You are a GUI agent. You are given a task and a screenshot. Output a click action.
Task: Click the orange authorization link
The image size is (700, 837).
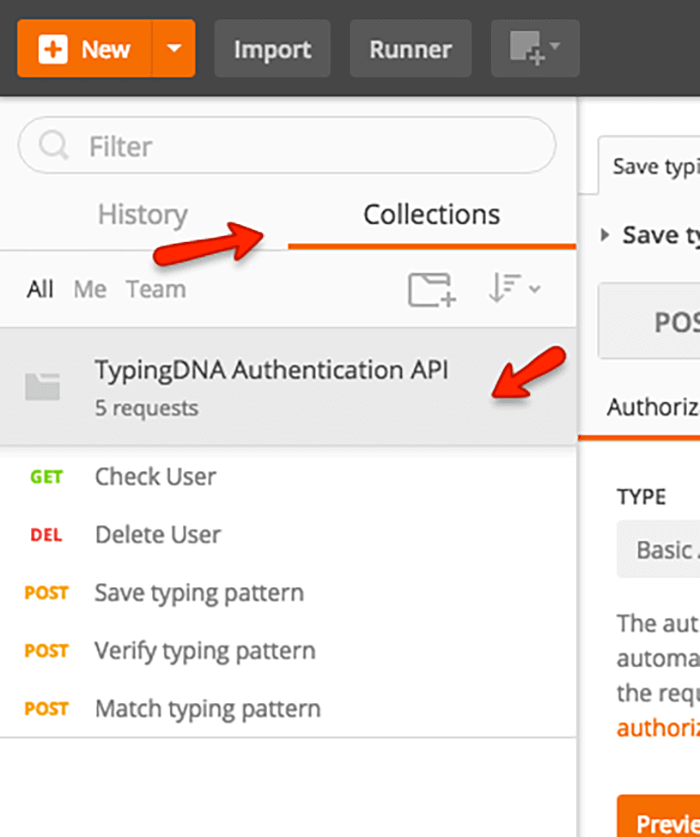tap(658, 728)
